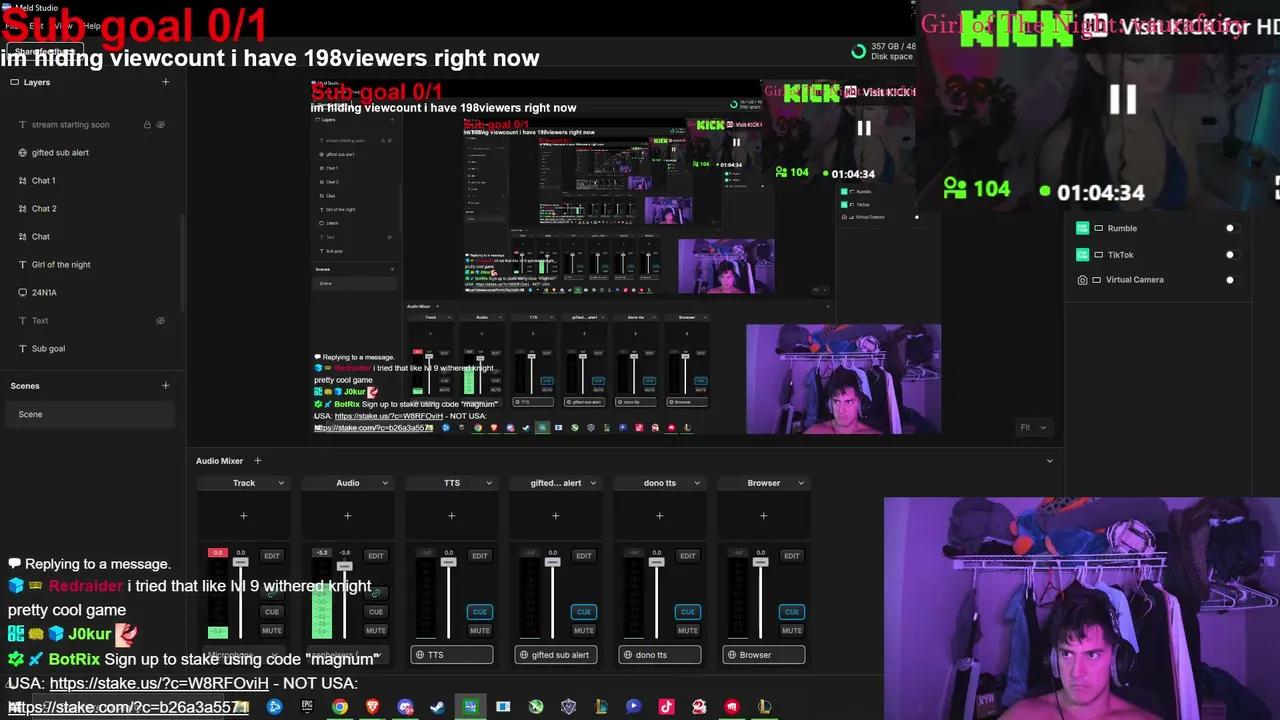The image size is (1280, 720).
Task: Open TikTok from the taskbar
Action: pyautogui.click(x=667, y=707)
